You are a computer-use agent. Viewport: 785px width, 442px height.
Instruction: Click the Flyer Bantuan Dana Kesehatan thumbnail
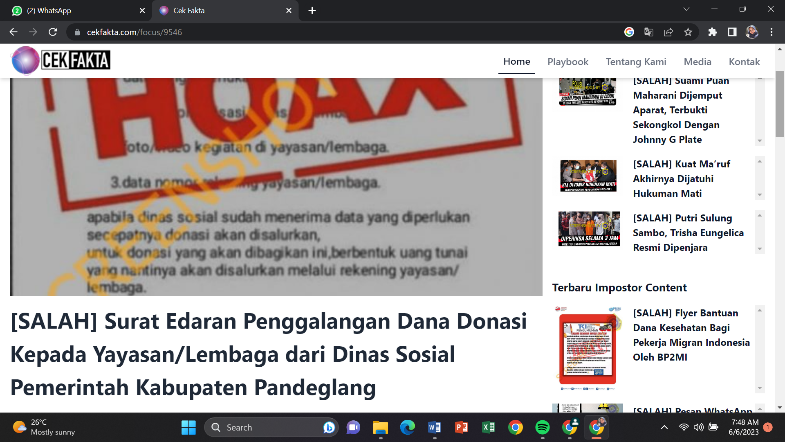(587, 347)
